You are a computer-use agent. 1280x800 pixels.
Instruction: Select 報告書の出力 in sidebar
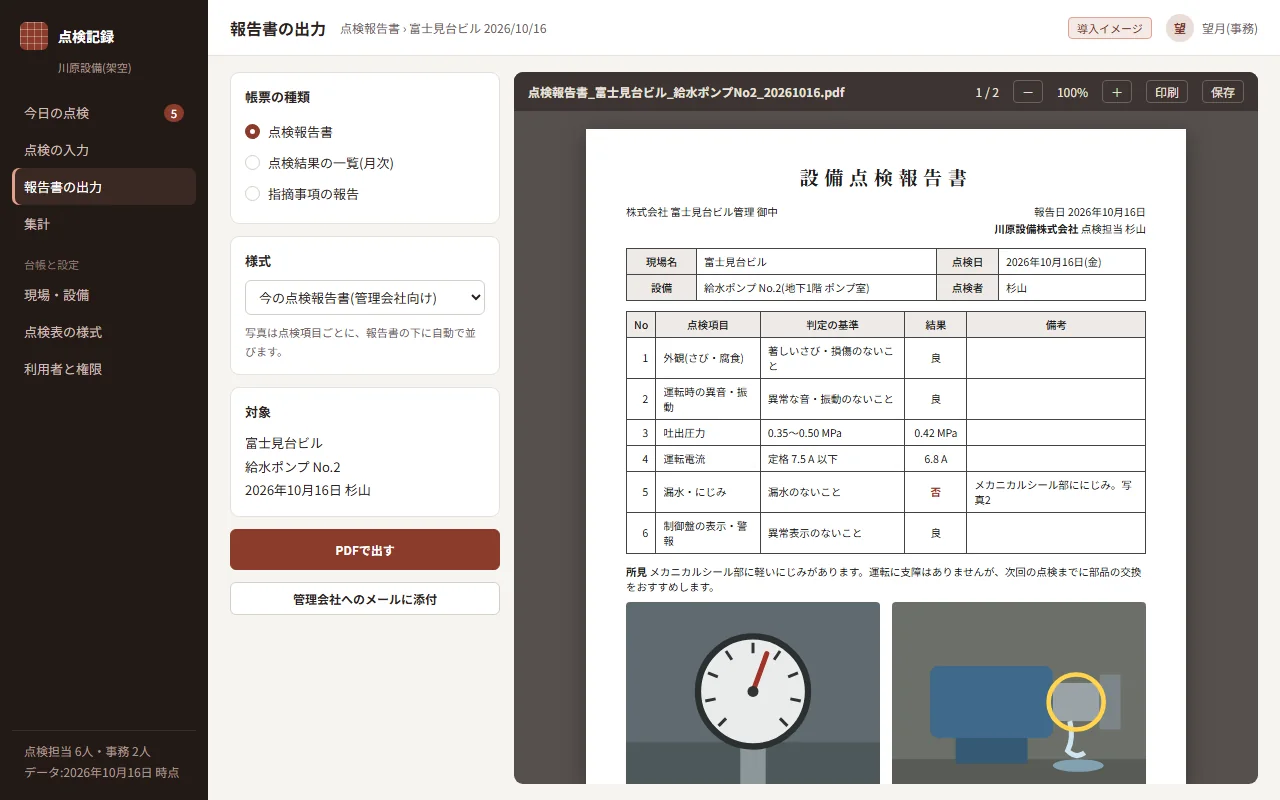(104, 187)
